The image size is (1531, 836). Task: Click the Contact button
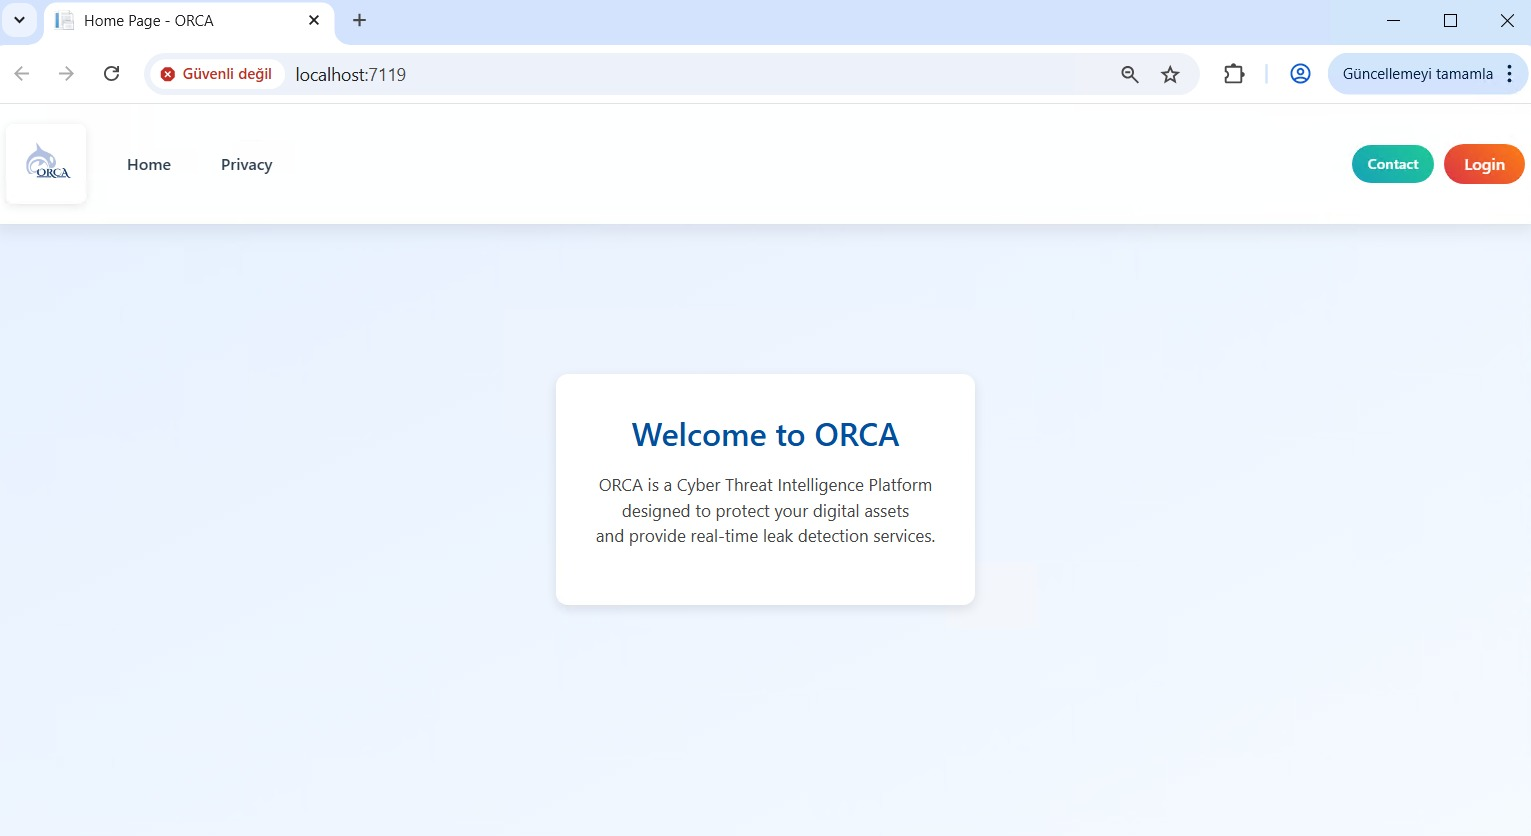[x=1392, y=163]
